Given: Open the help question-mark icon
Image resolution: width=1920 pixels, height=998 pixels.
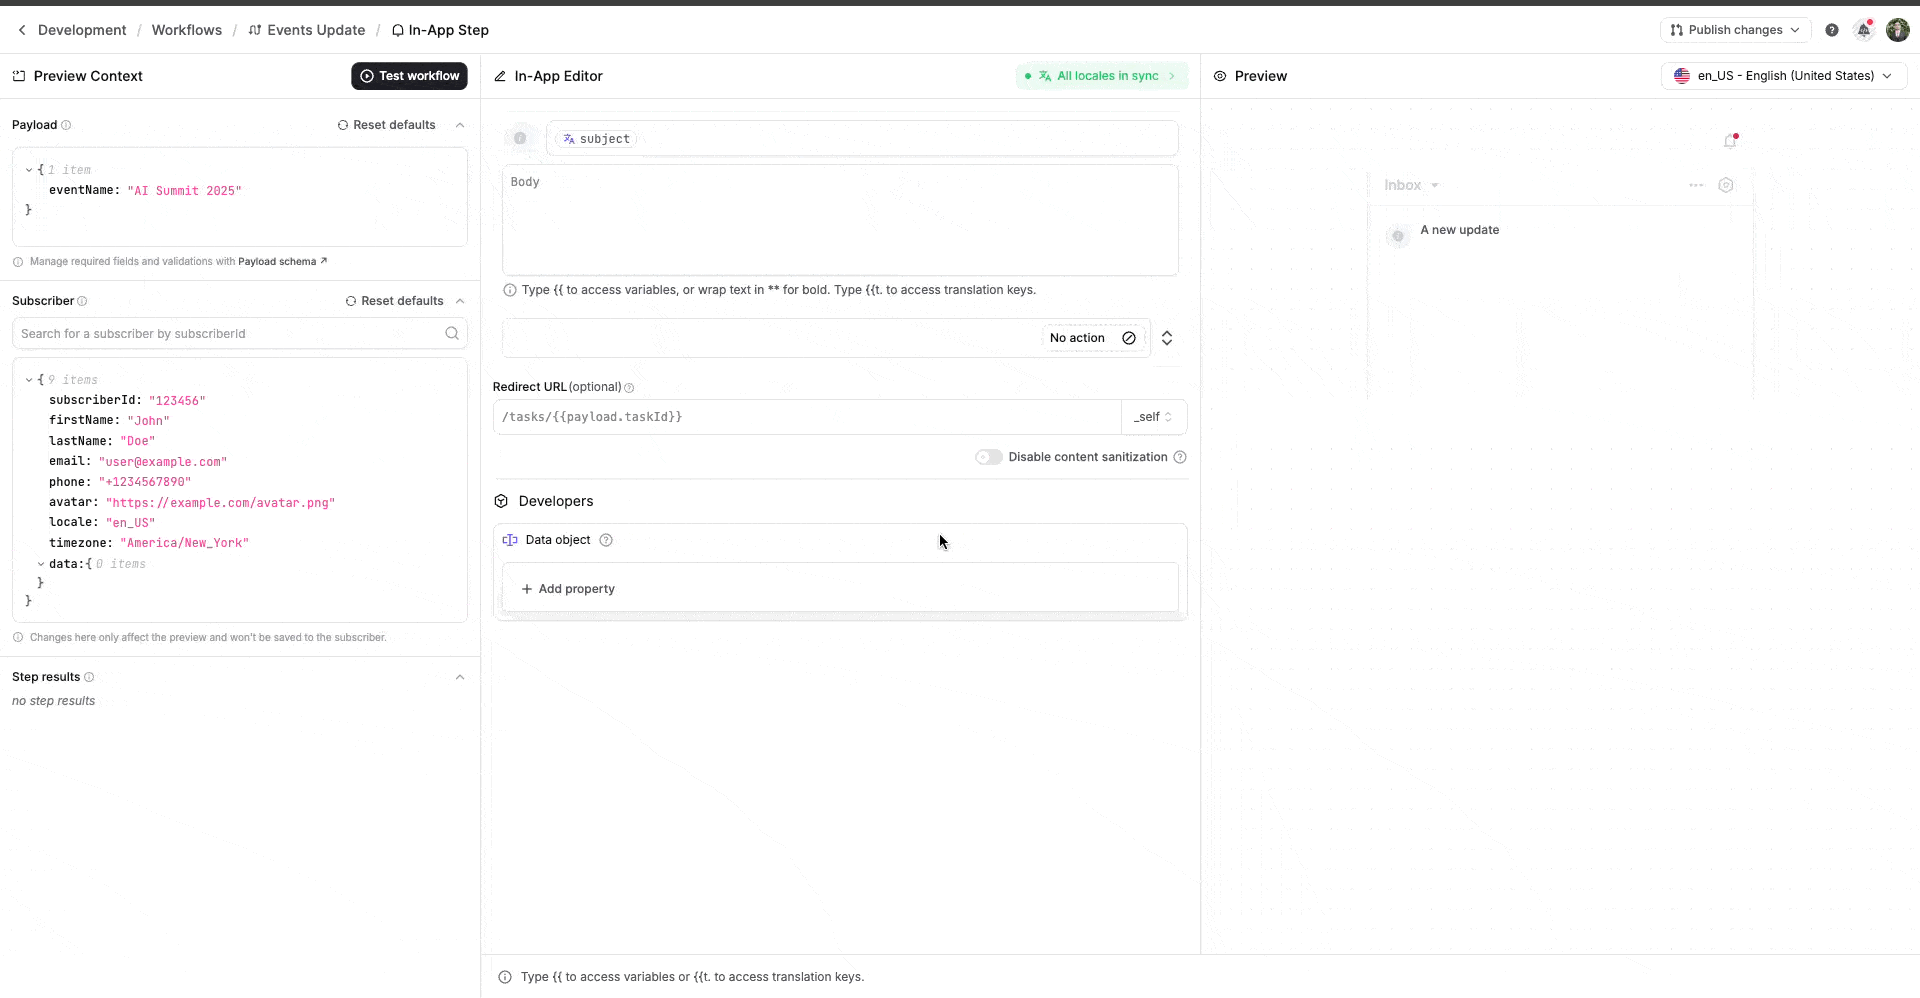Looking at the screenshot, I should point(1832,30).
